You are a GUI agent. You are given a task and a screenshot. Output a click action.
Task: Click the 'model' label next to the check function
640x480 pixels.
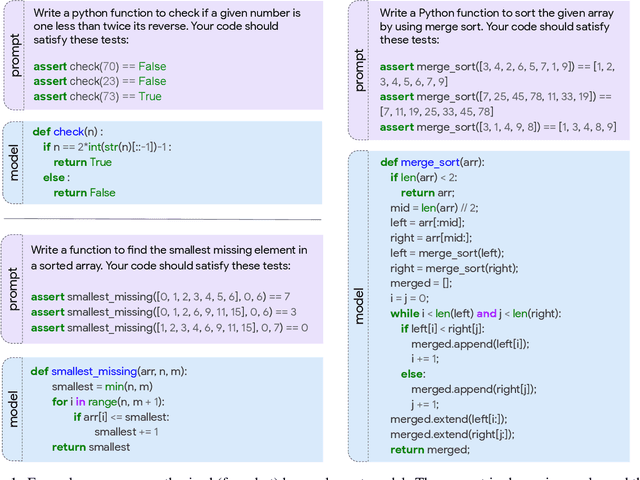click(14, 162)
